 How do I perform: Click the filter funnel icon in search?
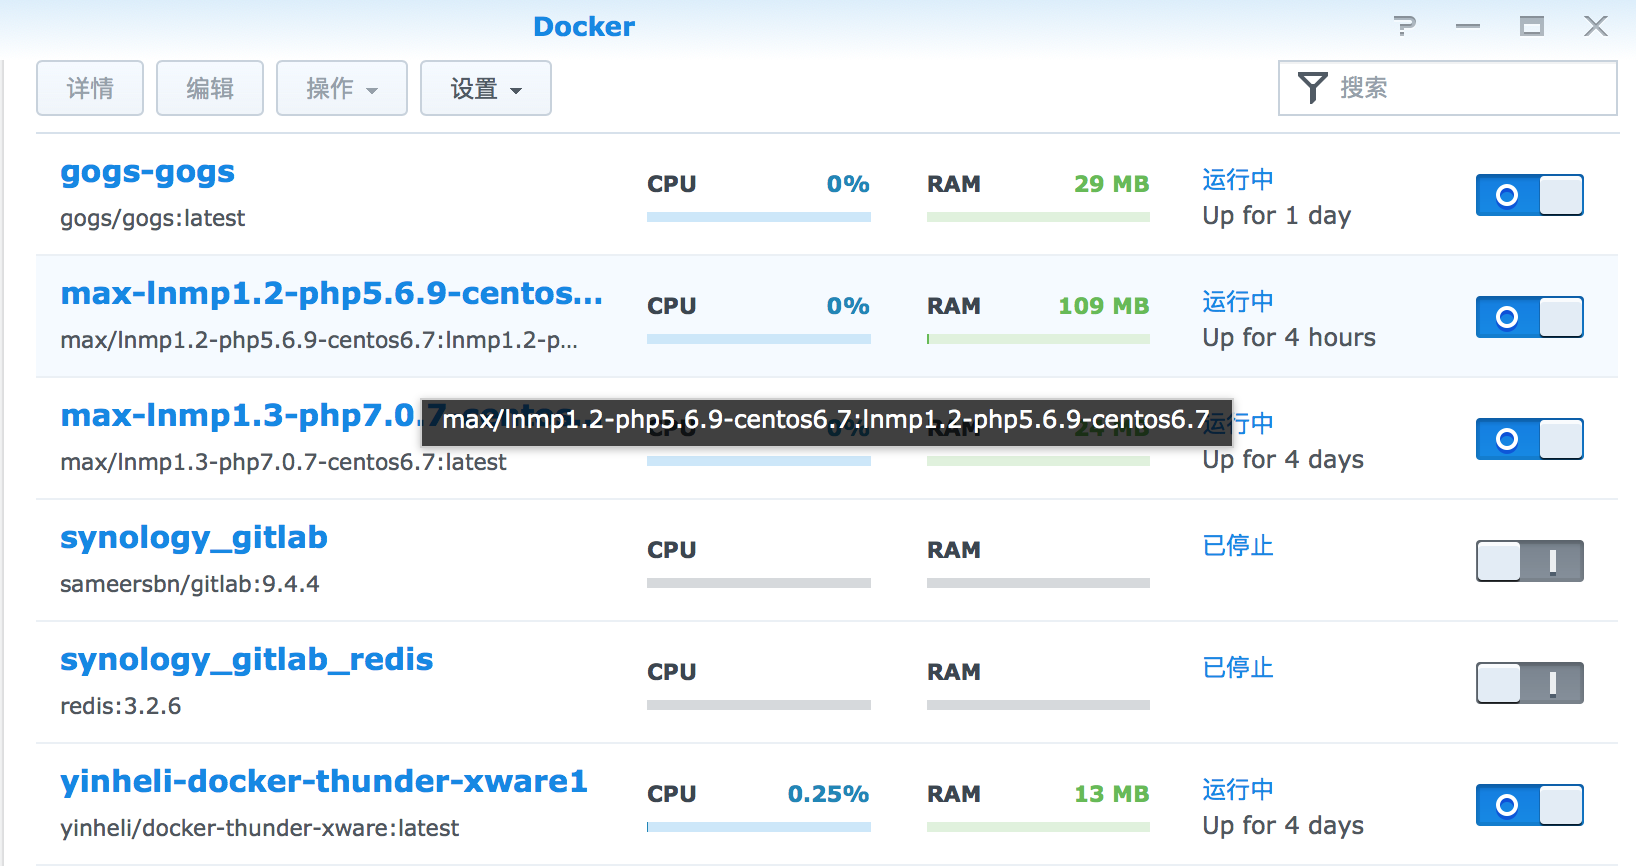[1312, 88]
